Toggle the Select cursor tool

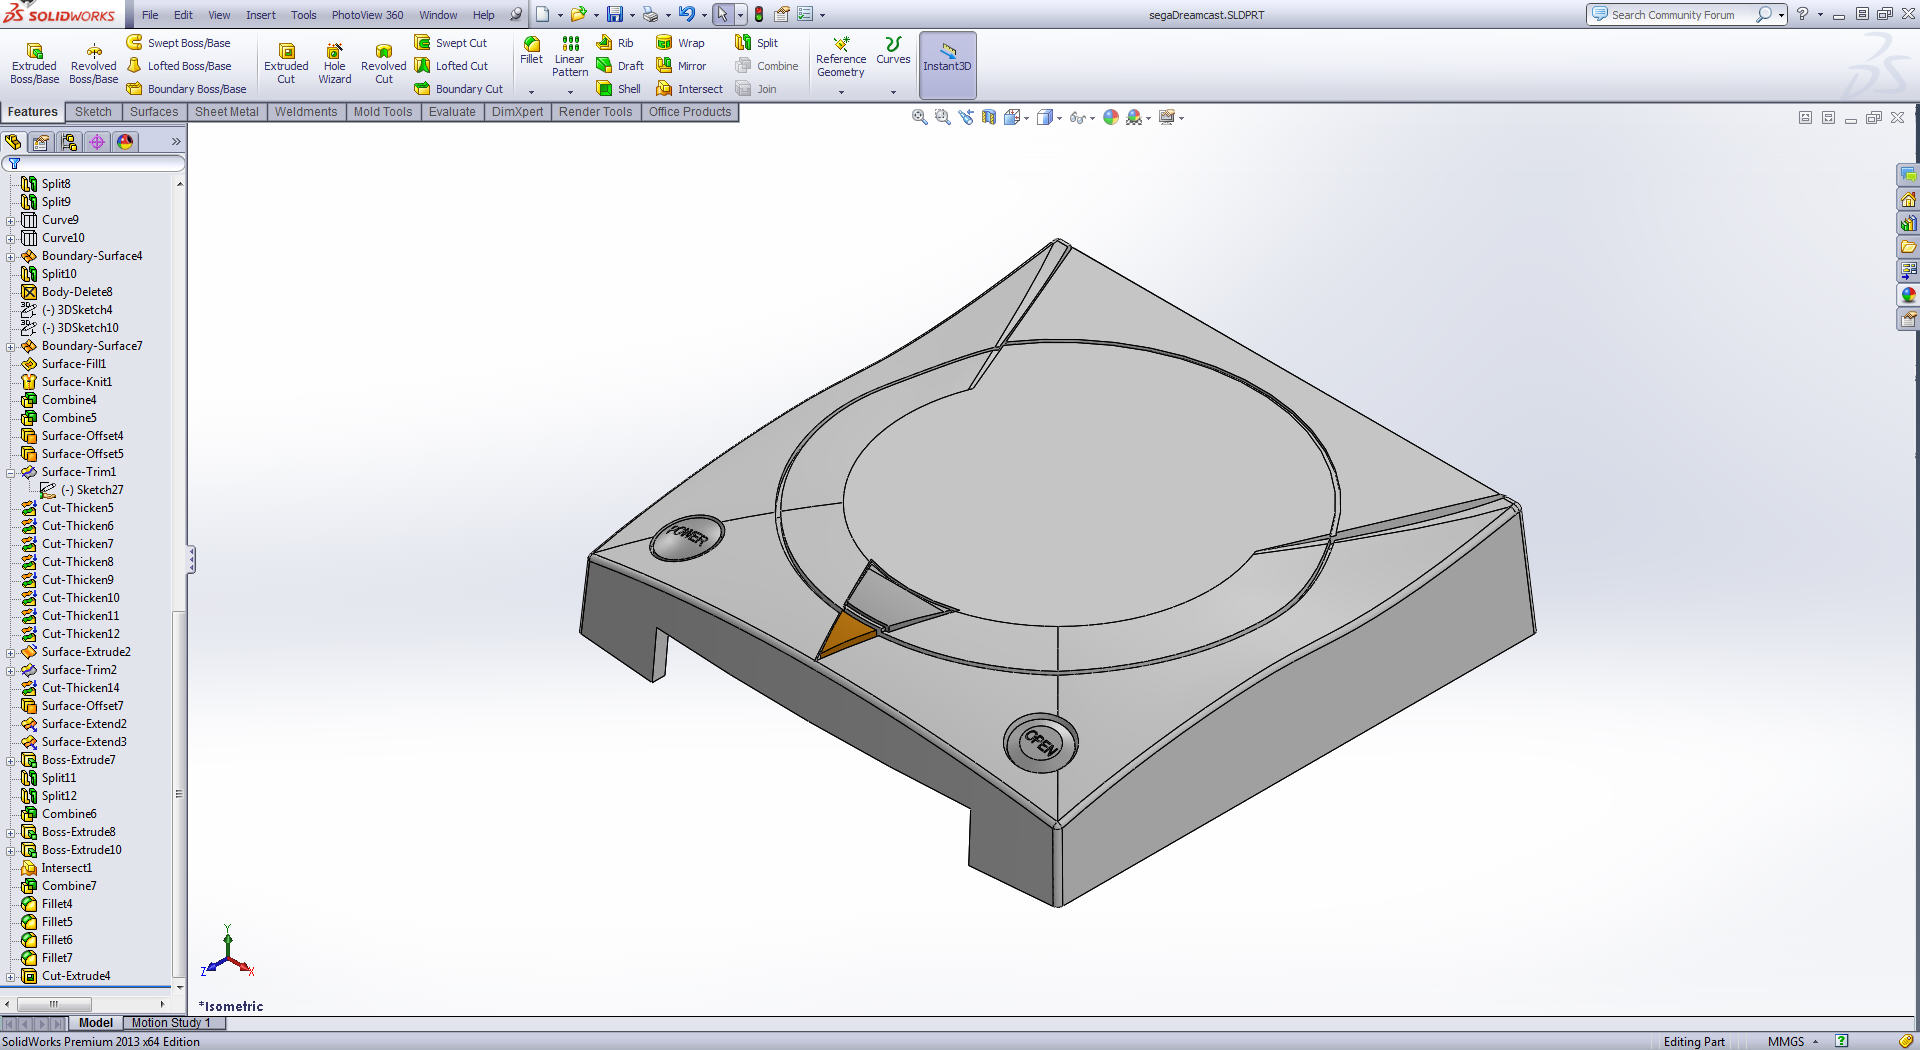722,15
